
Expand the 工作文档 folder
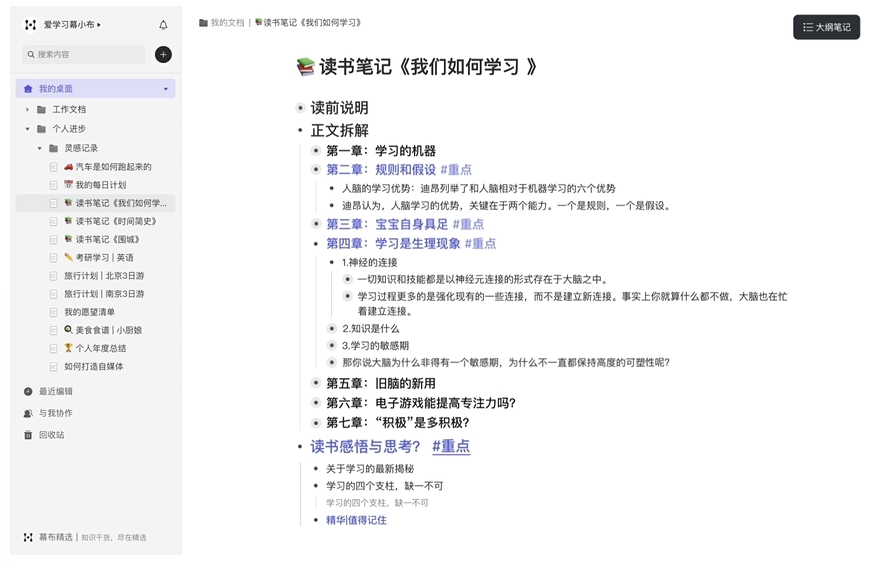pos(28,109)
